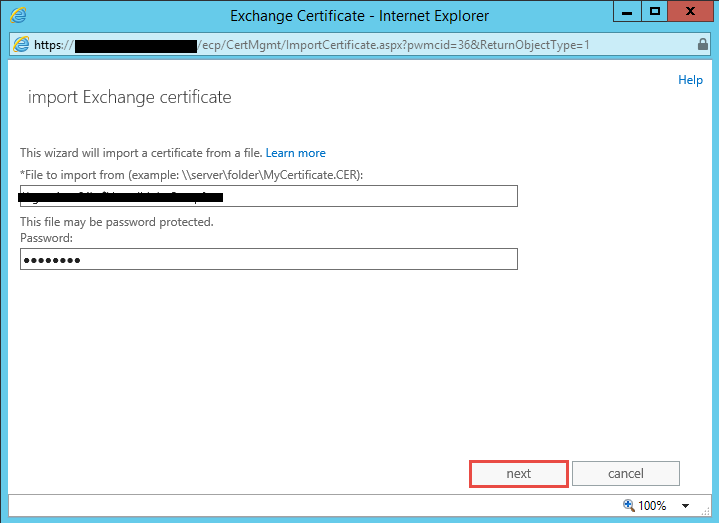Screen dimensions: 719x523
Task: Focus the file to import from field
Action: click(269, 196)
